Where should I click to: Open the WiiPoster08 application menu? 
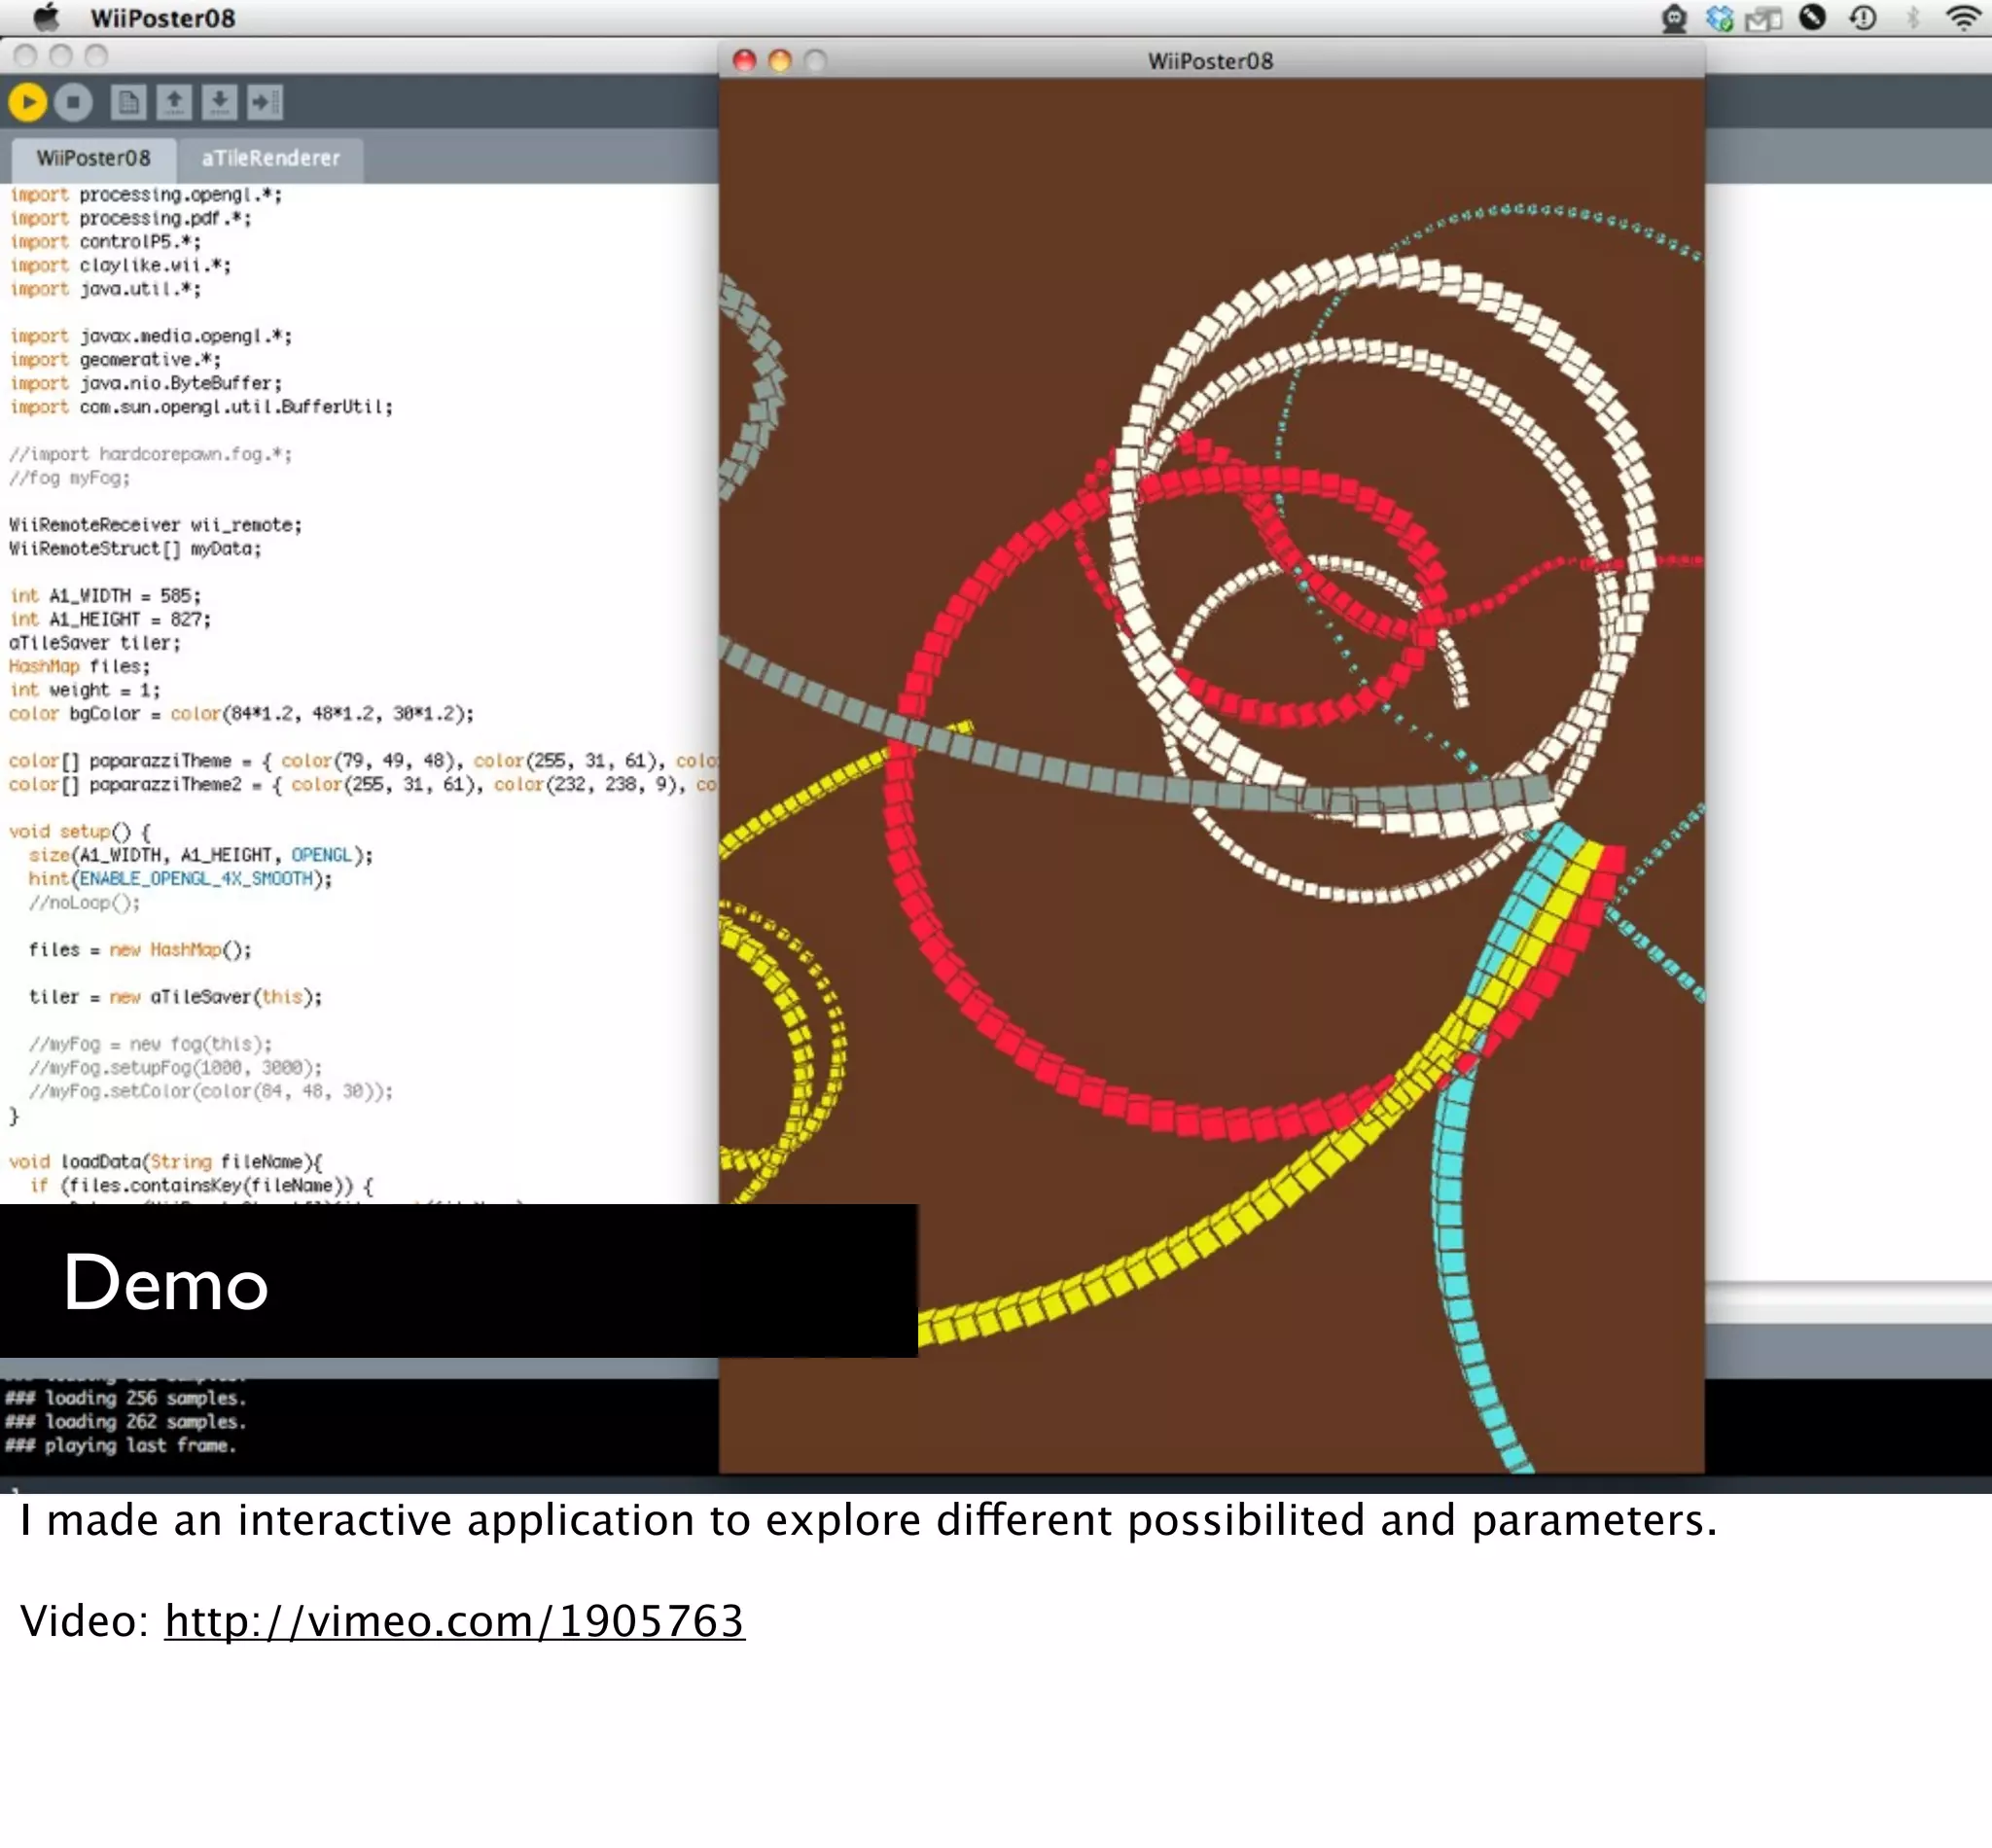point(162,18)
